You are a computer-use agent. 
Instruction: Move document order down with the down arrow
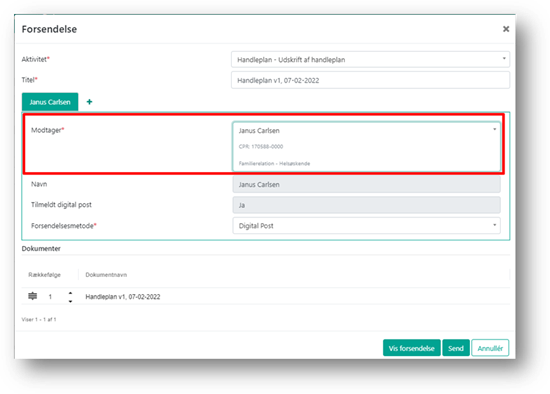point(71,301)
